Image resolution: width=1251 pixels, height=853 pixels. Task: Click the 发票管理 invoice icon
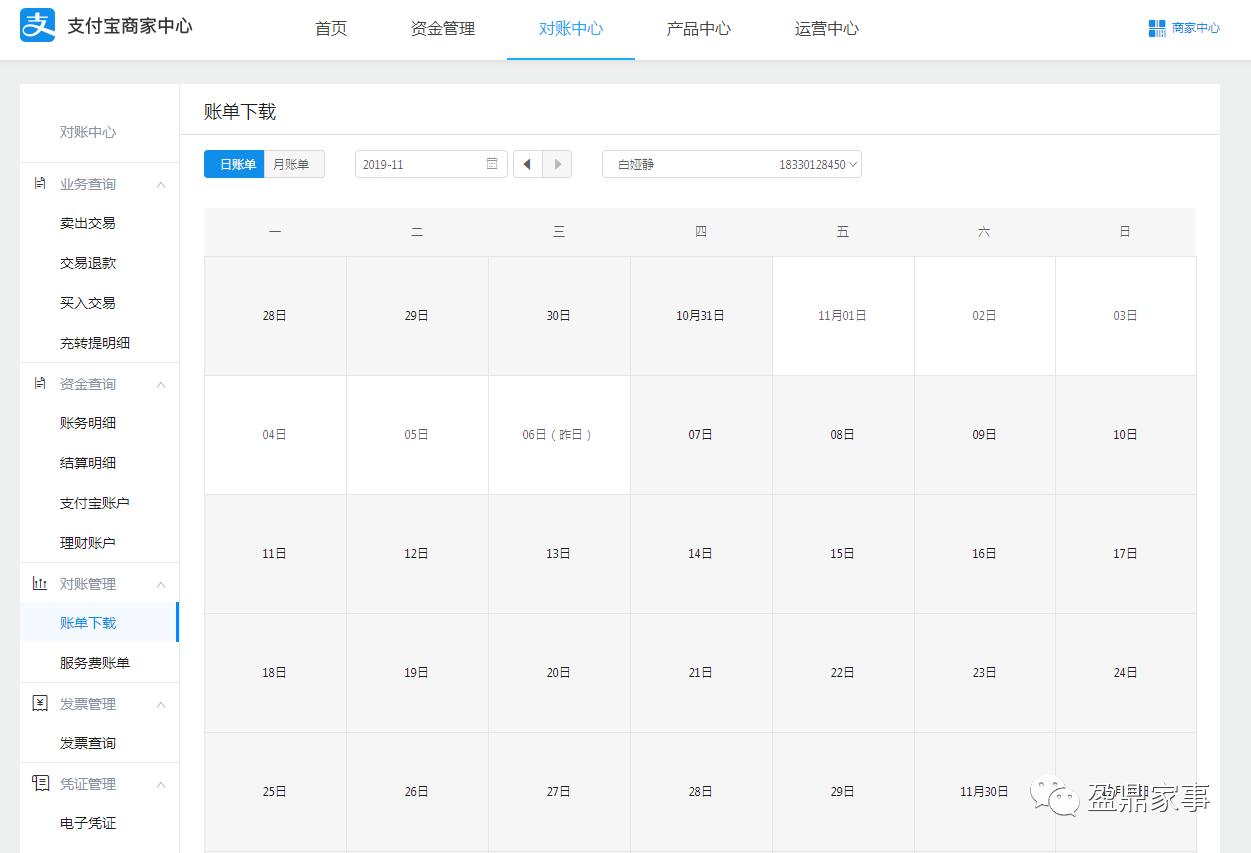[x=40, y=704]
